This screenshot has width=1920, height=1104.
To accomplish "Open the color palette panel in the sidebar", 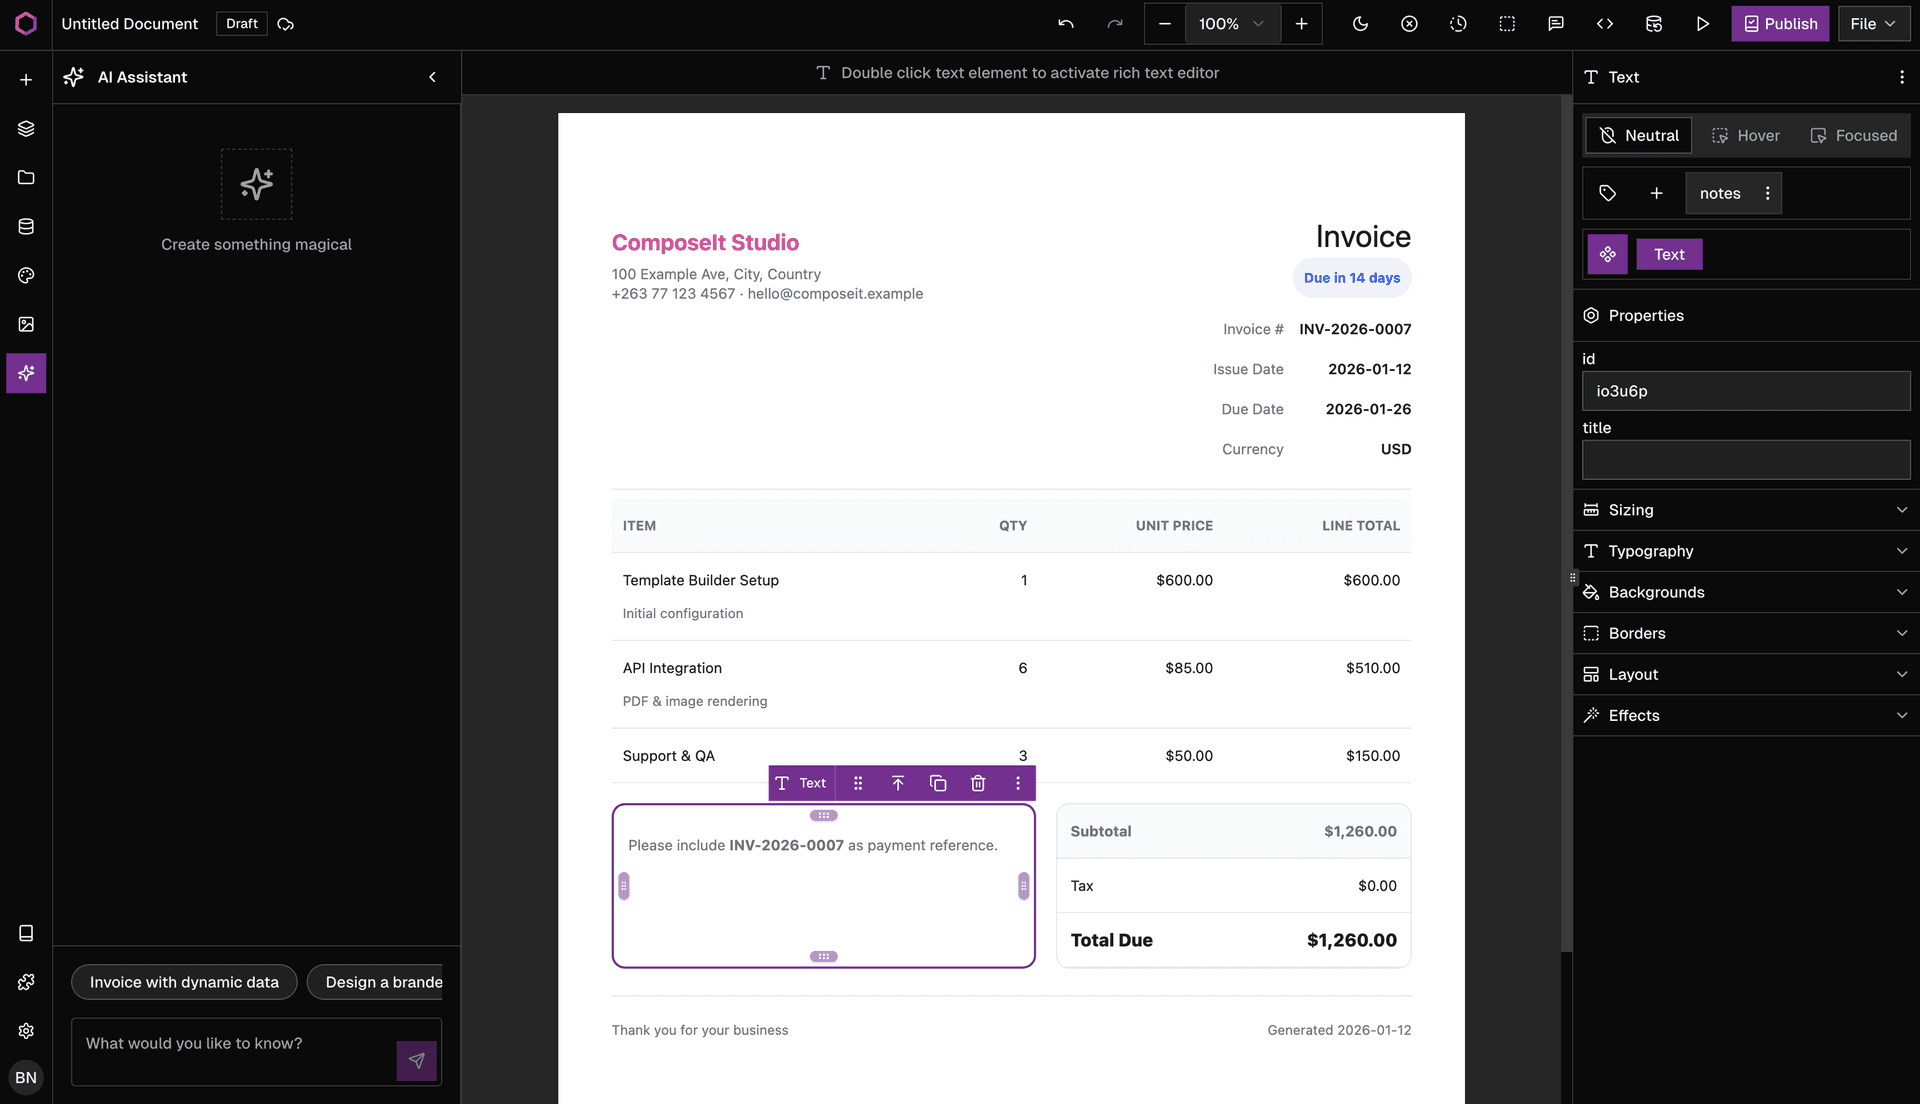I will (x=25, y=275).
